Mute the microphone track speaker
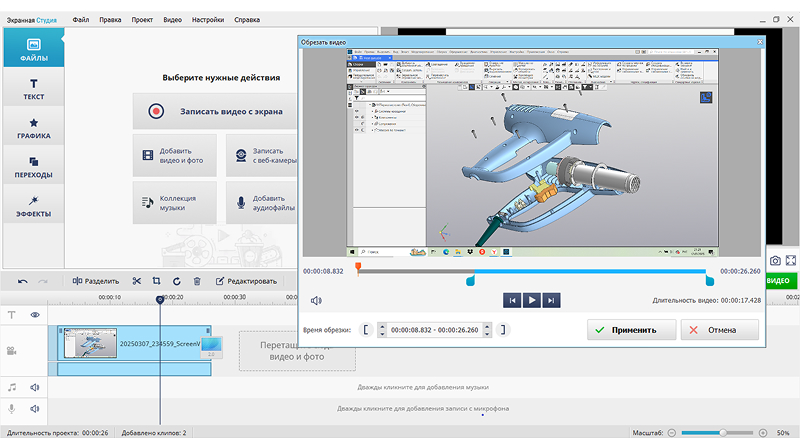Viewport: 800px width, 438px height. [x=34, y=408]
